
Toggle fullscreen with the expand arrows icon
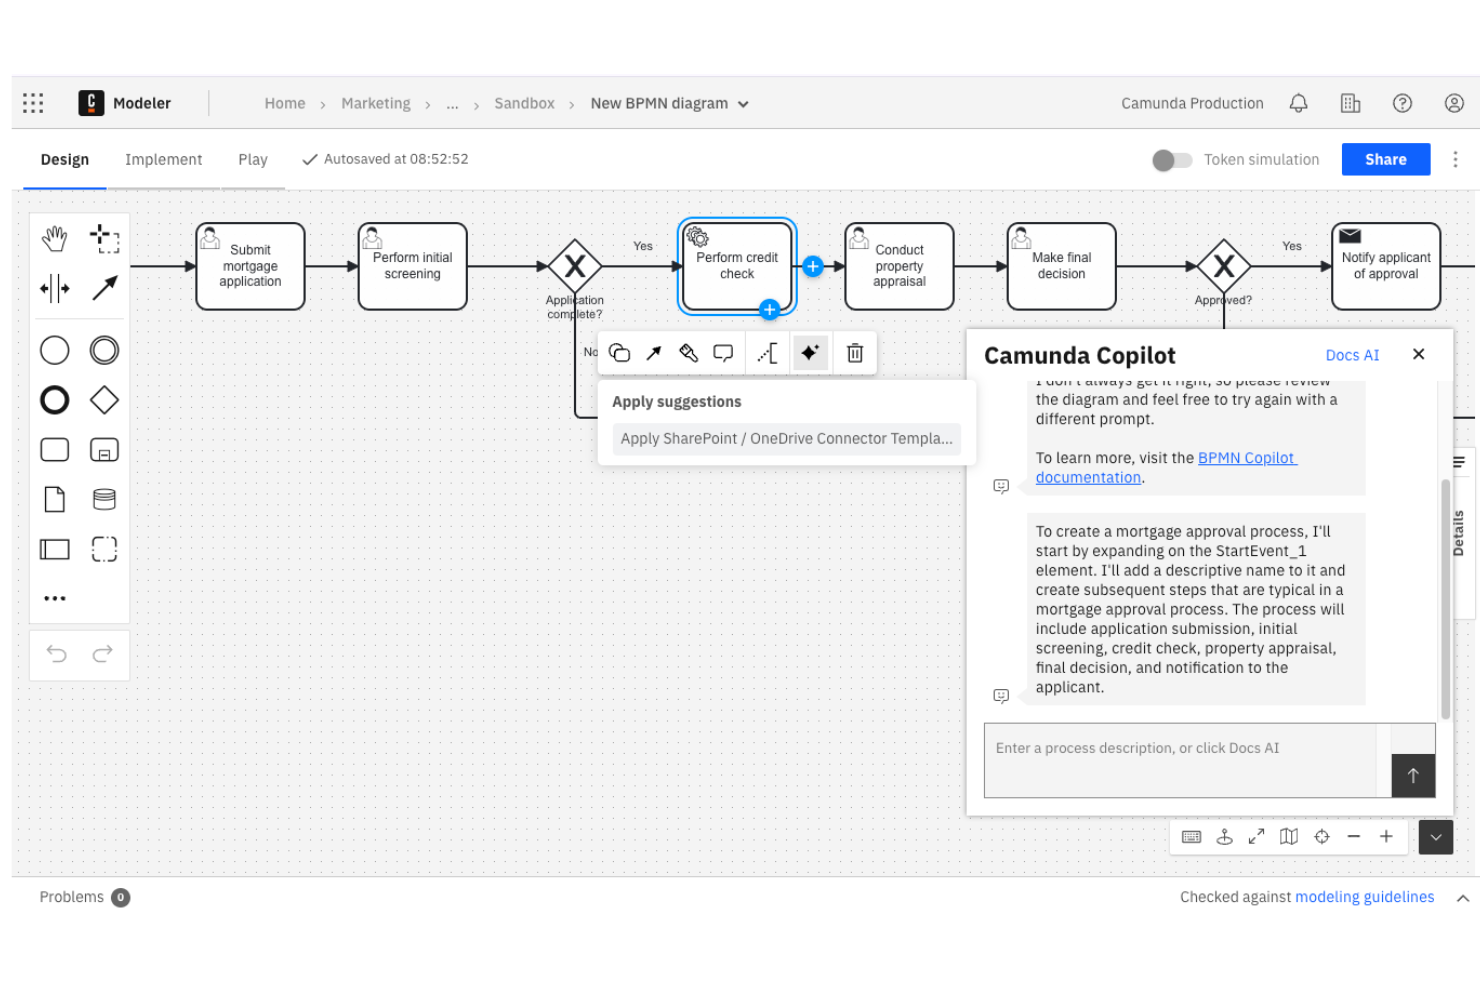point(1256,837)
